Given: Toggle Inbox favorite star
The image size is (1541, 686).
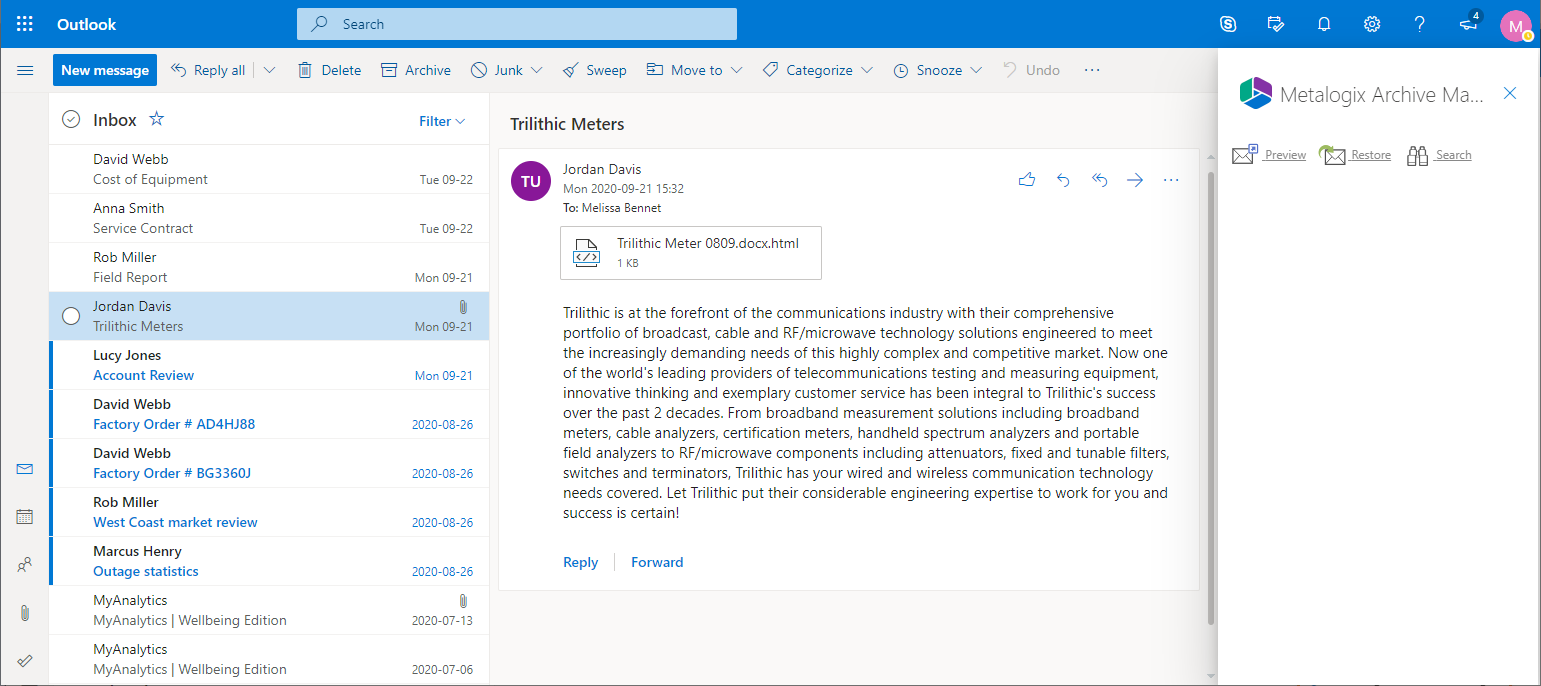Looking at the screenshot, I should coord(156,120).
